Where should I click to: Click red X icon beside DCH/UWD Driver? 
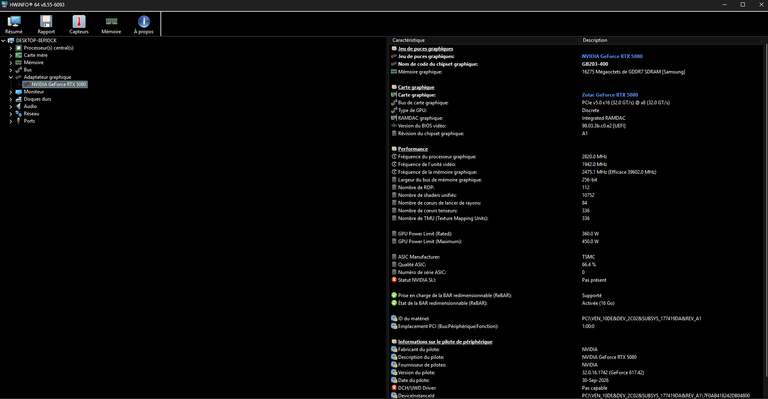pos(394,388)
